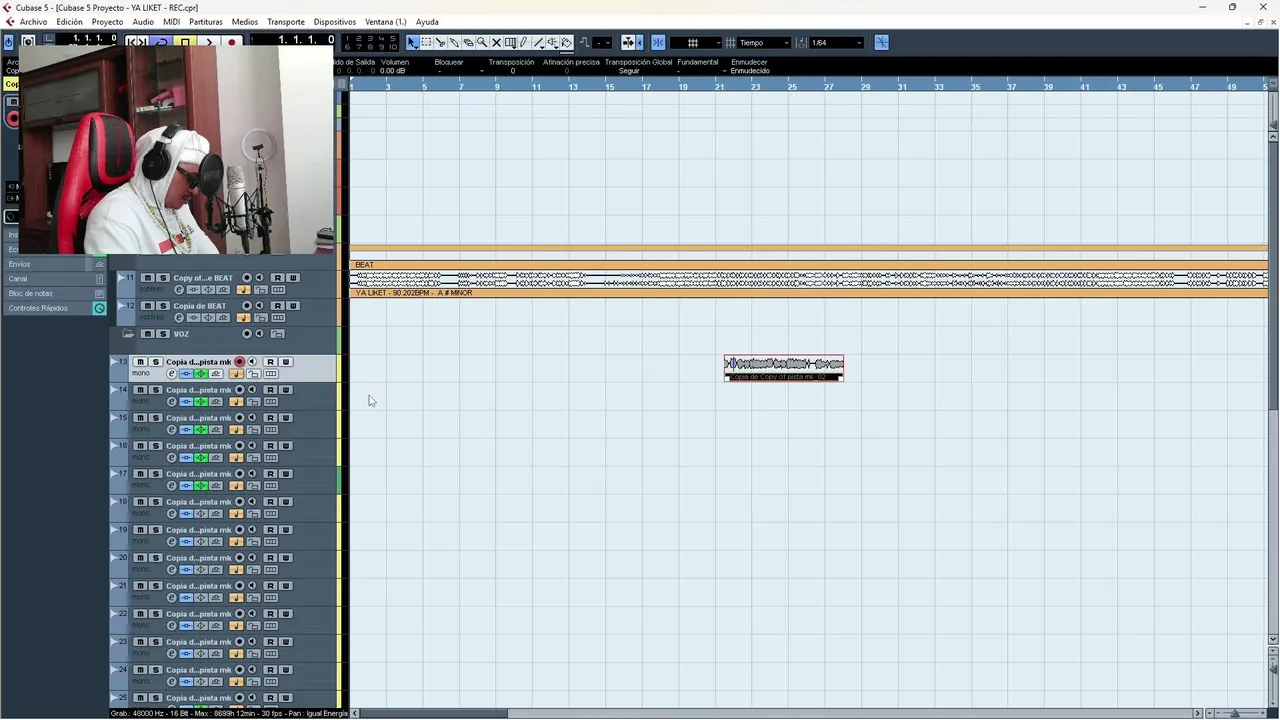Viewport: 1280px width, 720px height.
Task: Select the recorded audio clip on track 13
Action: pos(784,368)
